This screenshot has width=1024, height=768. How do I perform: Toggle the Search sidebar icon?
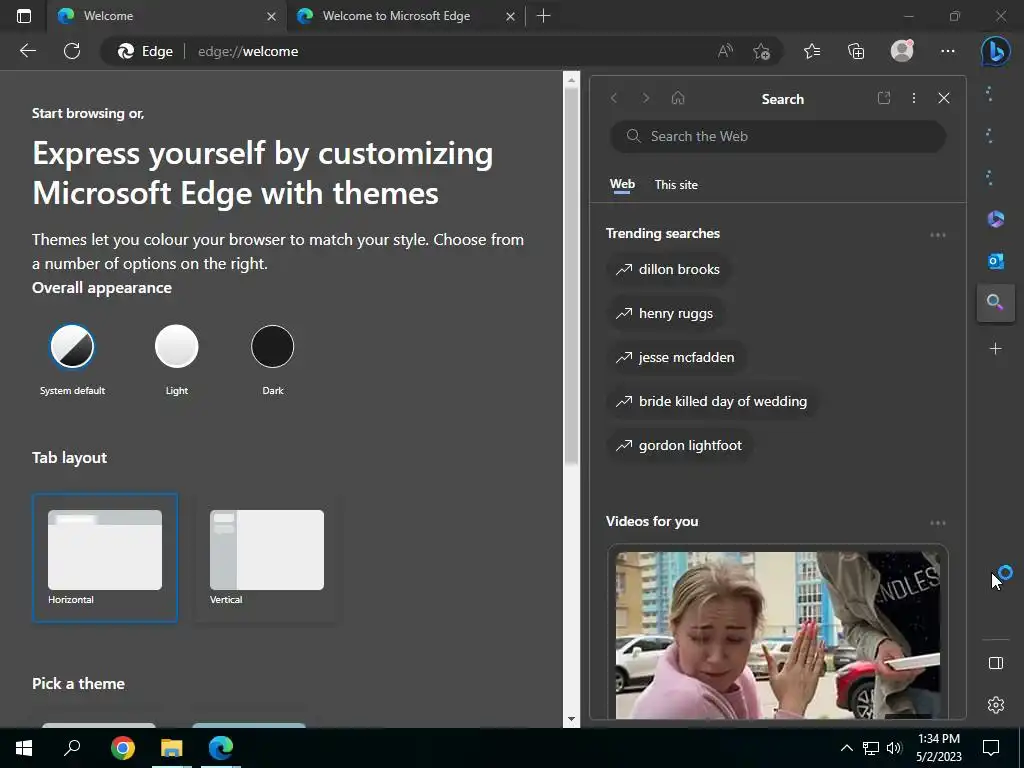pyautogui.click(x=995, y=303)
